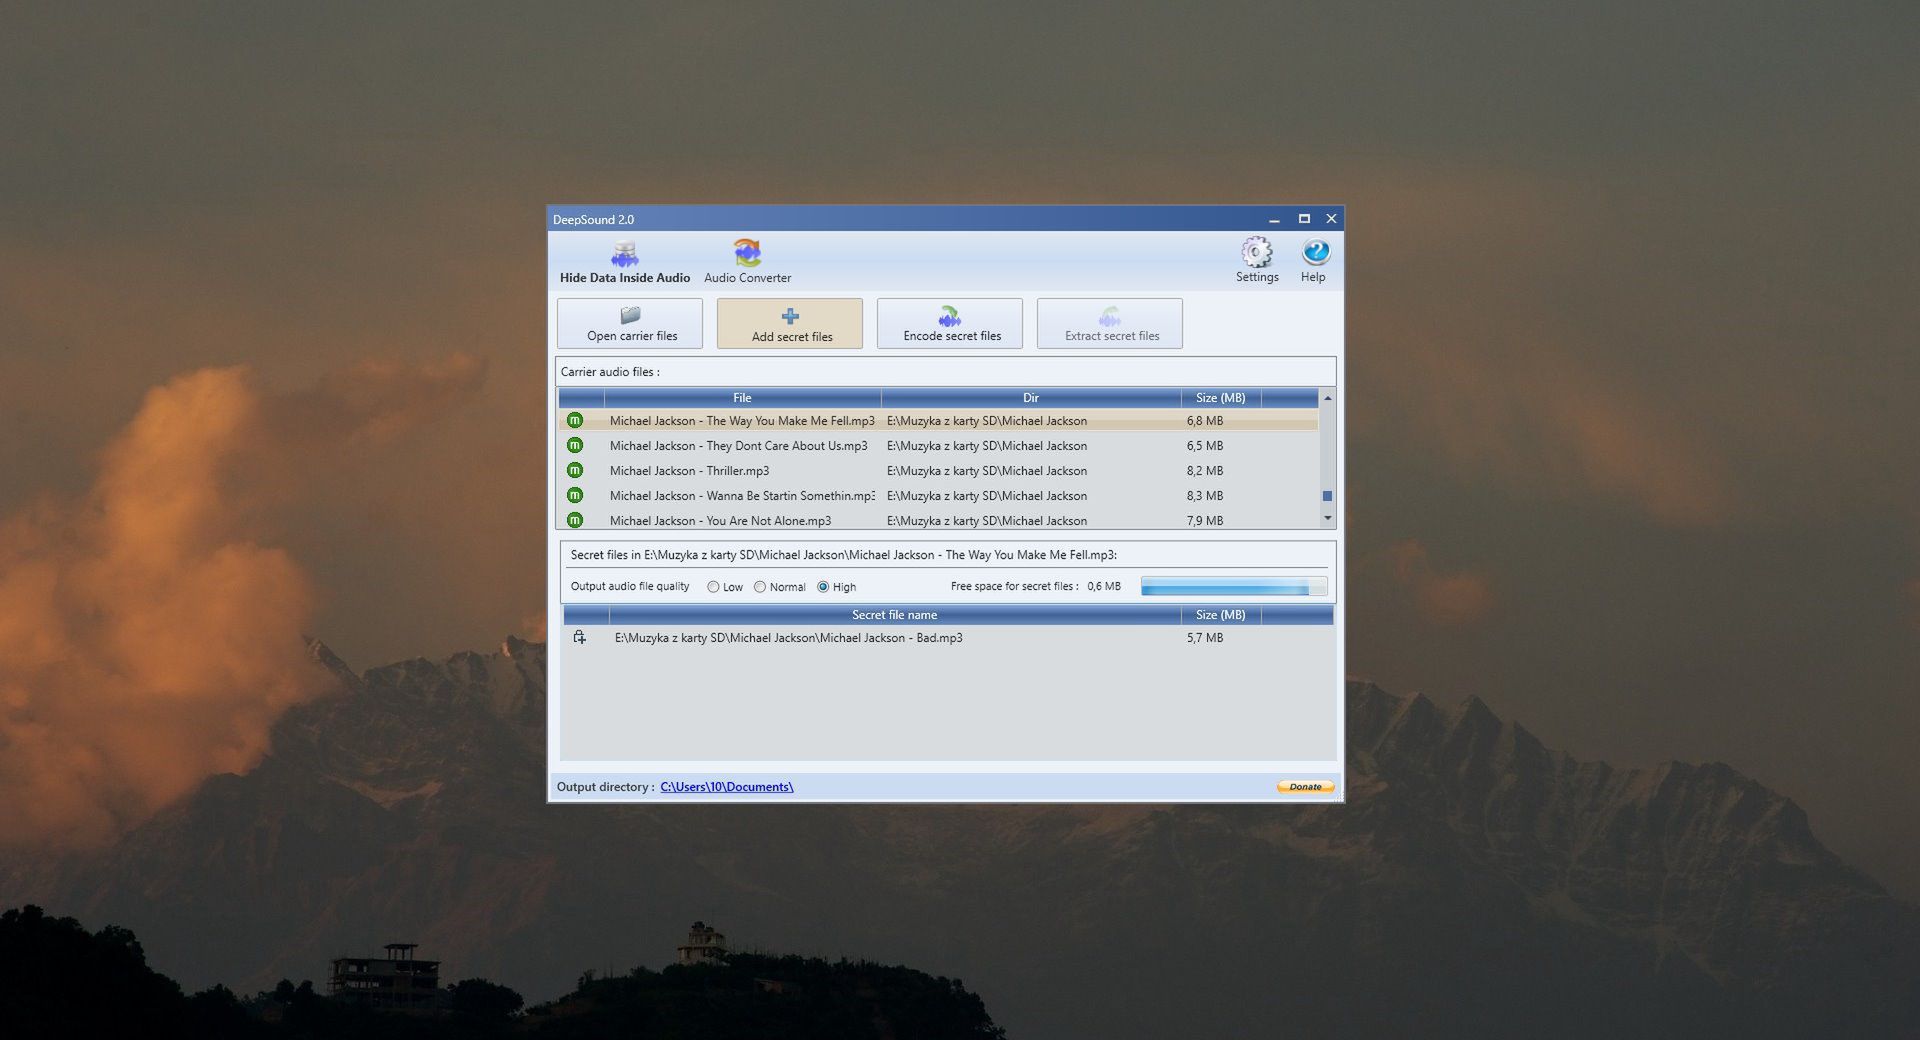
Task: Click the free space progress bar
Action: click(x=1233, y=585)
